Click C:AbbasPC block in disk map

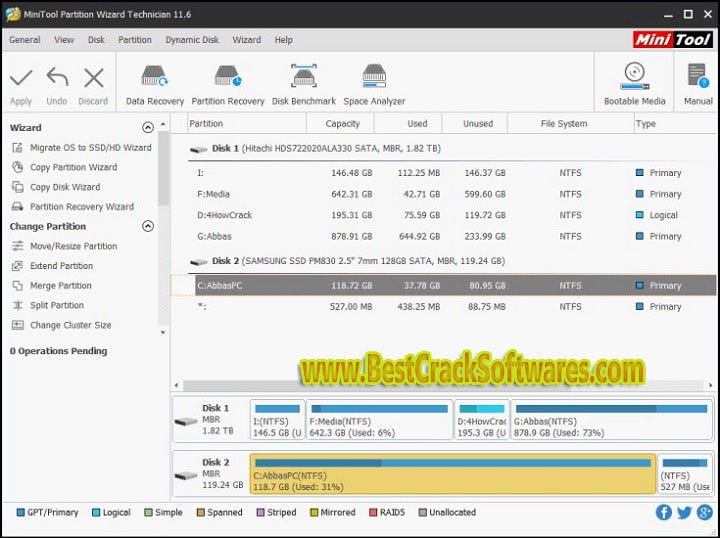pos(453,474)
